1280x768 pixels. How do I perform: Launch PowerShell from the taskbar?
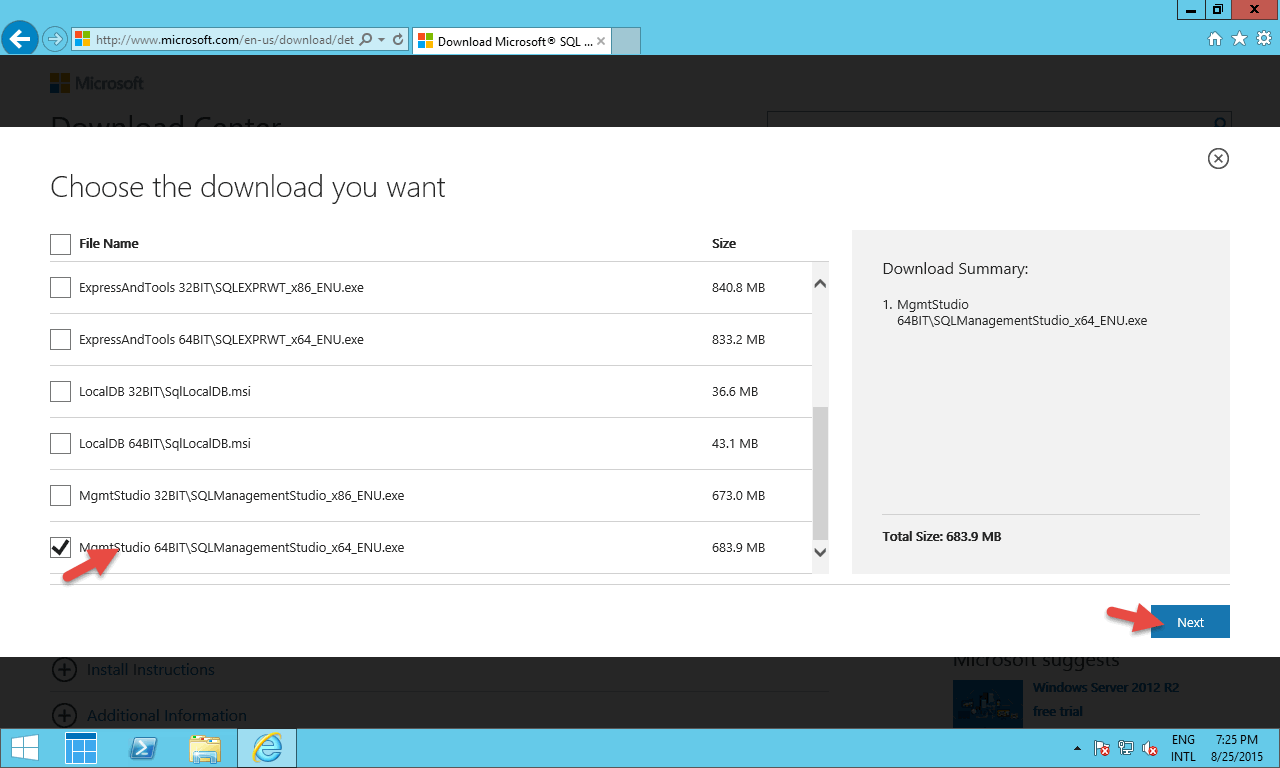(143, 748)
